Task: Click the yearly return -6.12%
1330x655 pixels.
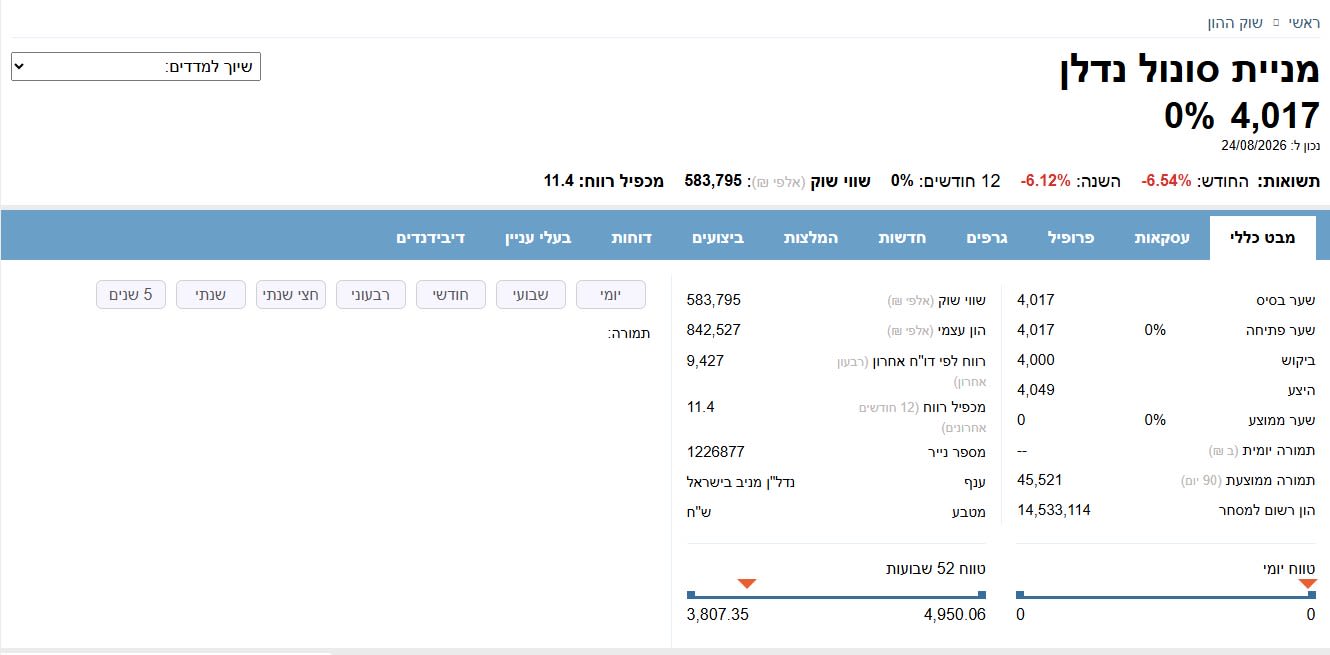Action: pos(1045,181)
